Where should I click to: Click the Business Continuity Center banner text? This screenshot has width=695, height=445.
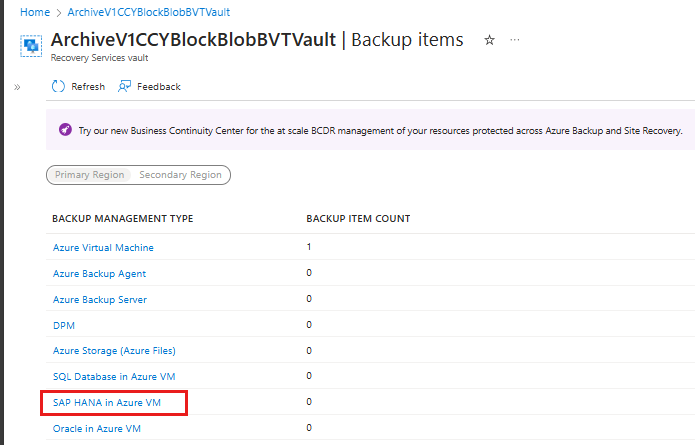(380, 131)
